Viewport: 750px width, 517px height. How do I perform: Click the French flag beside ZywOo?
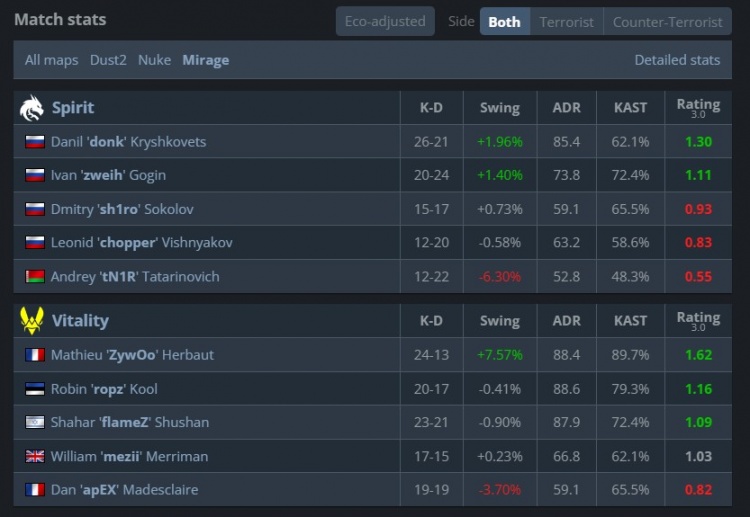[x=35, y=355]
